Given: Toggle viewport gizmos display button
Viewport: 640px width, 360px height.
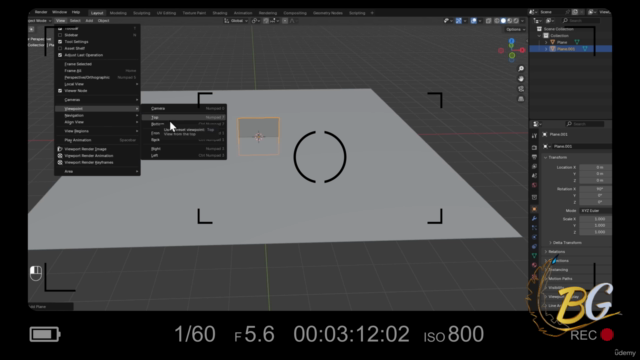Looking at the screenshot, I should click(459, 21).
